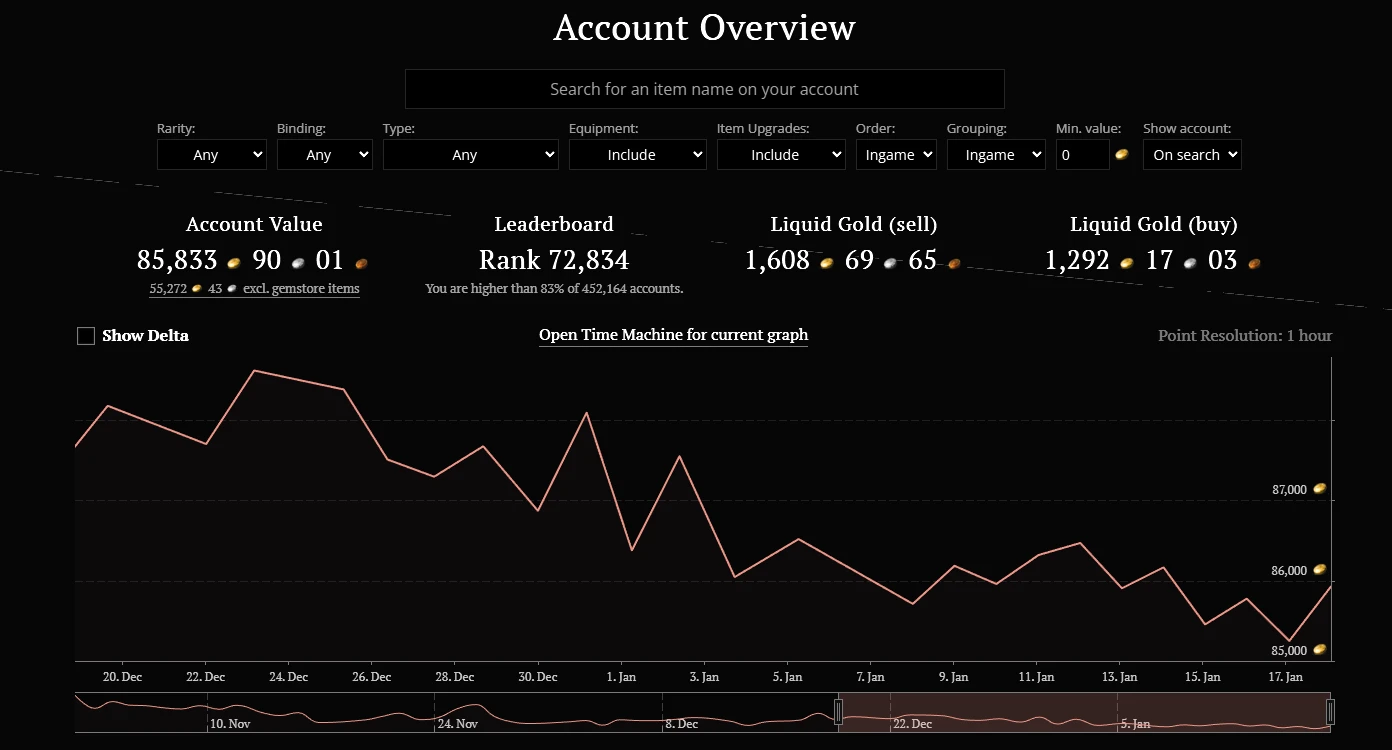Click the copper coin icon in Account Value
Image resolution: width=1392 pixels, height=750 pixels.
(361, 262)
